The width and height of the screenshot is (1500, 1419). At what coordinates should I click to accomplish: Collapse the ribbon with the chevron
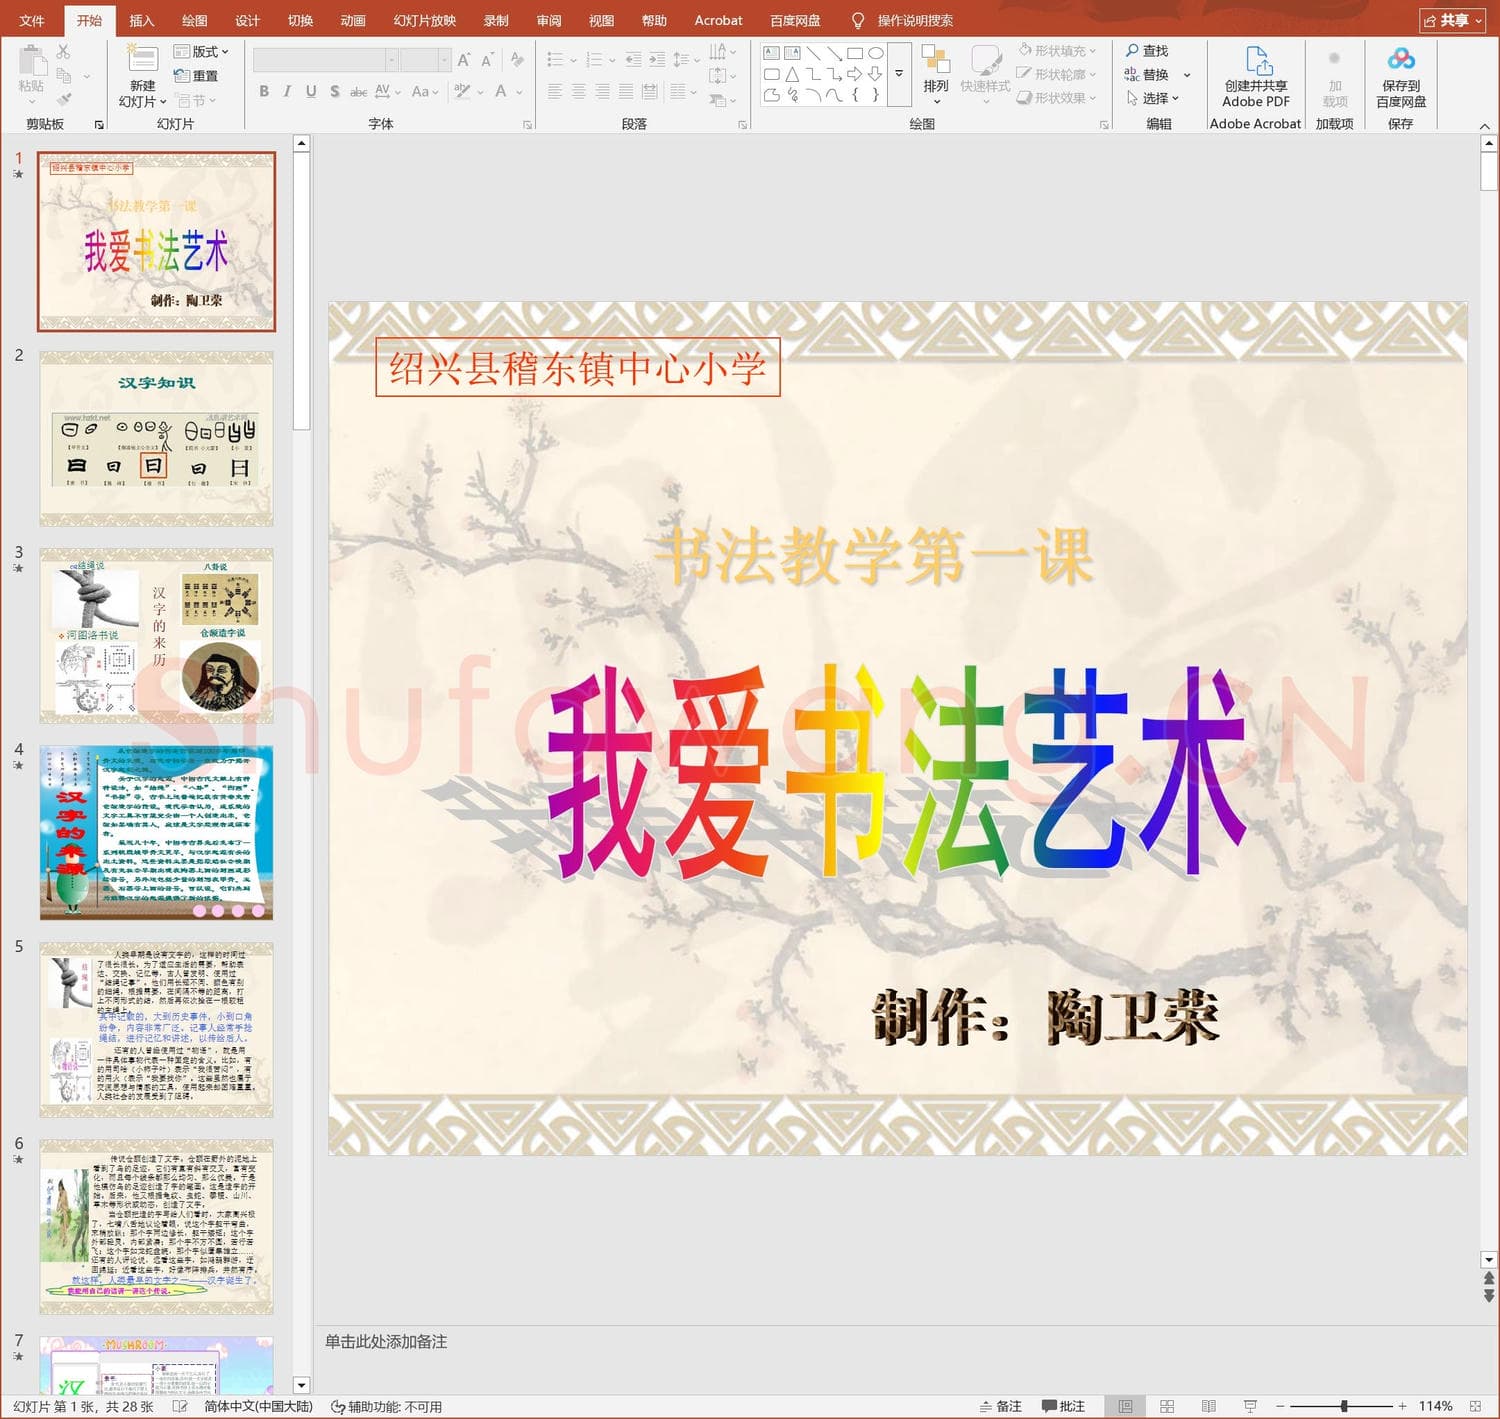click(x=1485, y=126)
